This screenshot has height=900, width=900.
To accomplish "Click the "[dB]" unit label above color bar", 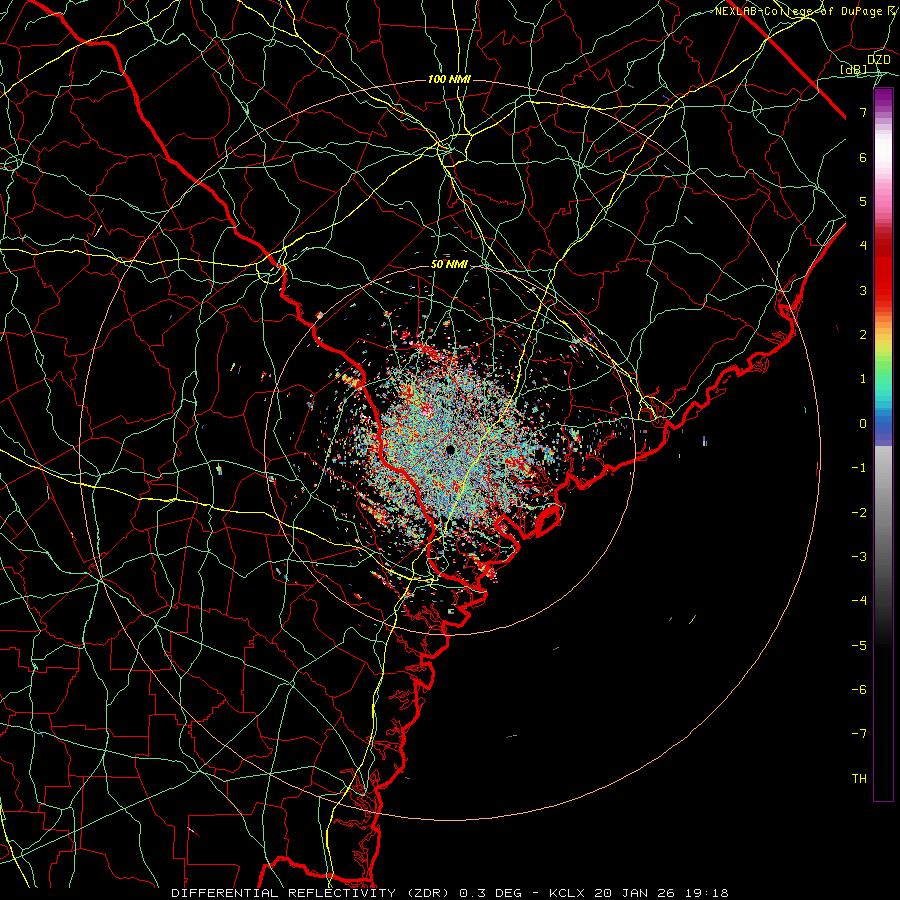I will pos(854,69).
